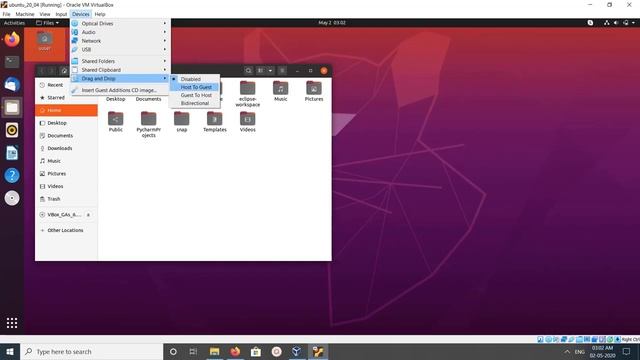The width and height of the screenshot is (640, 360).
Task: Select Downloads in Files sidebar
Action: [66, 148]
